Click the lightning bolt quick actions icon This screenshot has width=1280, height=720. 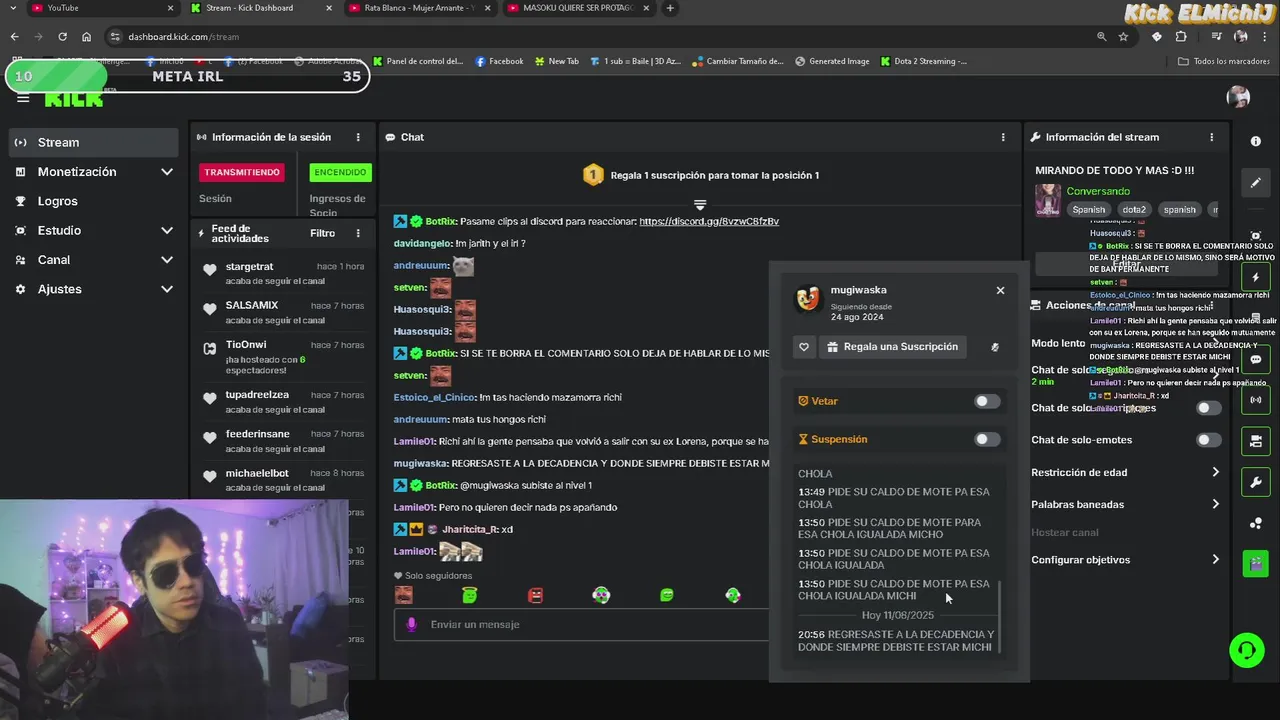pyautogui.click(x=1256, y=277)
